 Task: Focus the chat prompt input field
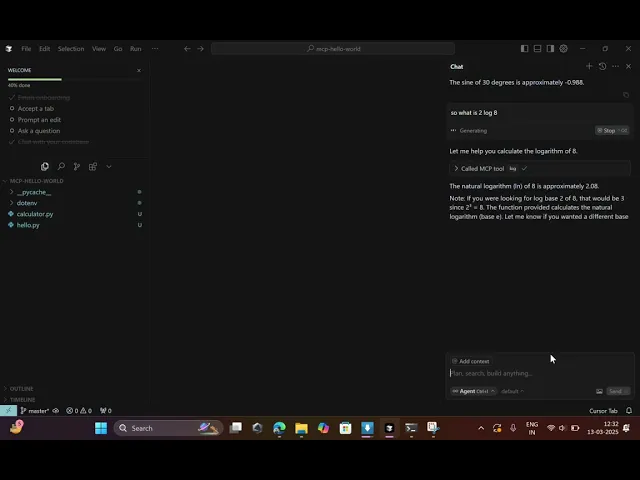(540, 373)
